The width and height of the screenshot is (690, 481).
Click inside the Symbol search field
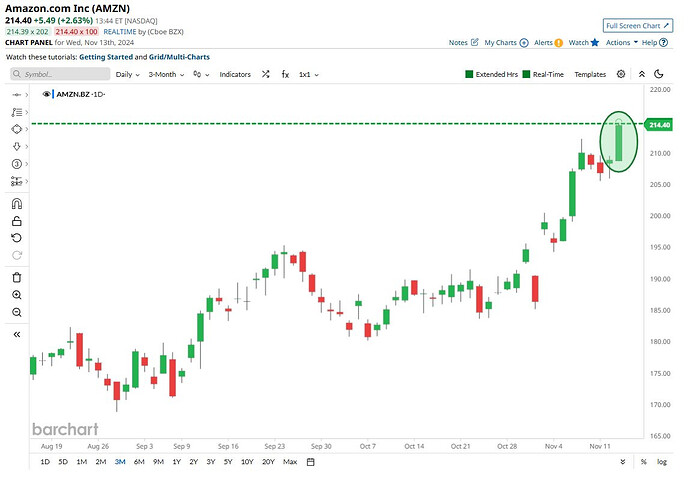pos(60,74)
